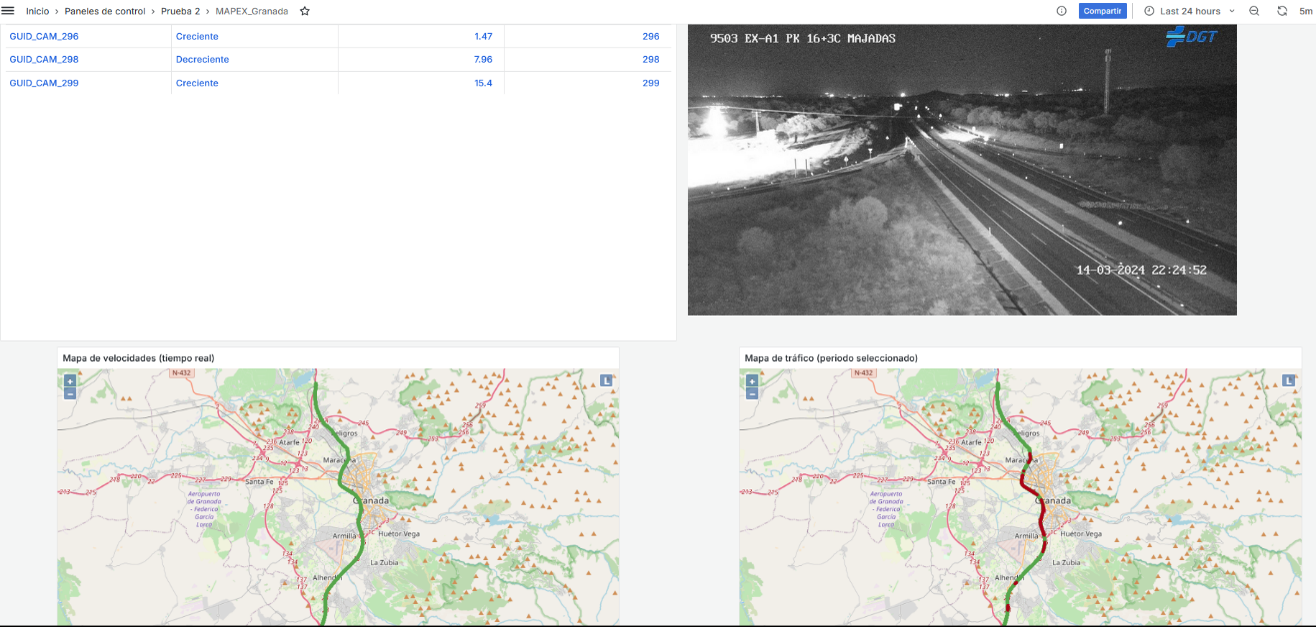This screenshot has height=627, width=1316.
Task: Open the GUID_CAM_298 link
Action: click(x=44, y=60)
